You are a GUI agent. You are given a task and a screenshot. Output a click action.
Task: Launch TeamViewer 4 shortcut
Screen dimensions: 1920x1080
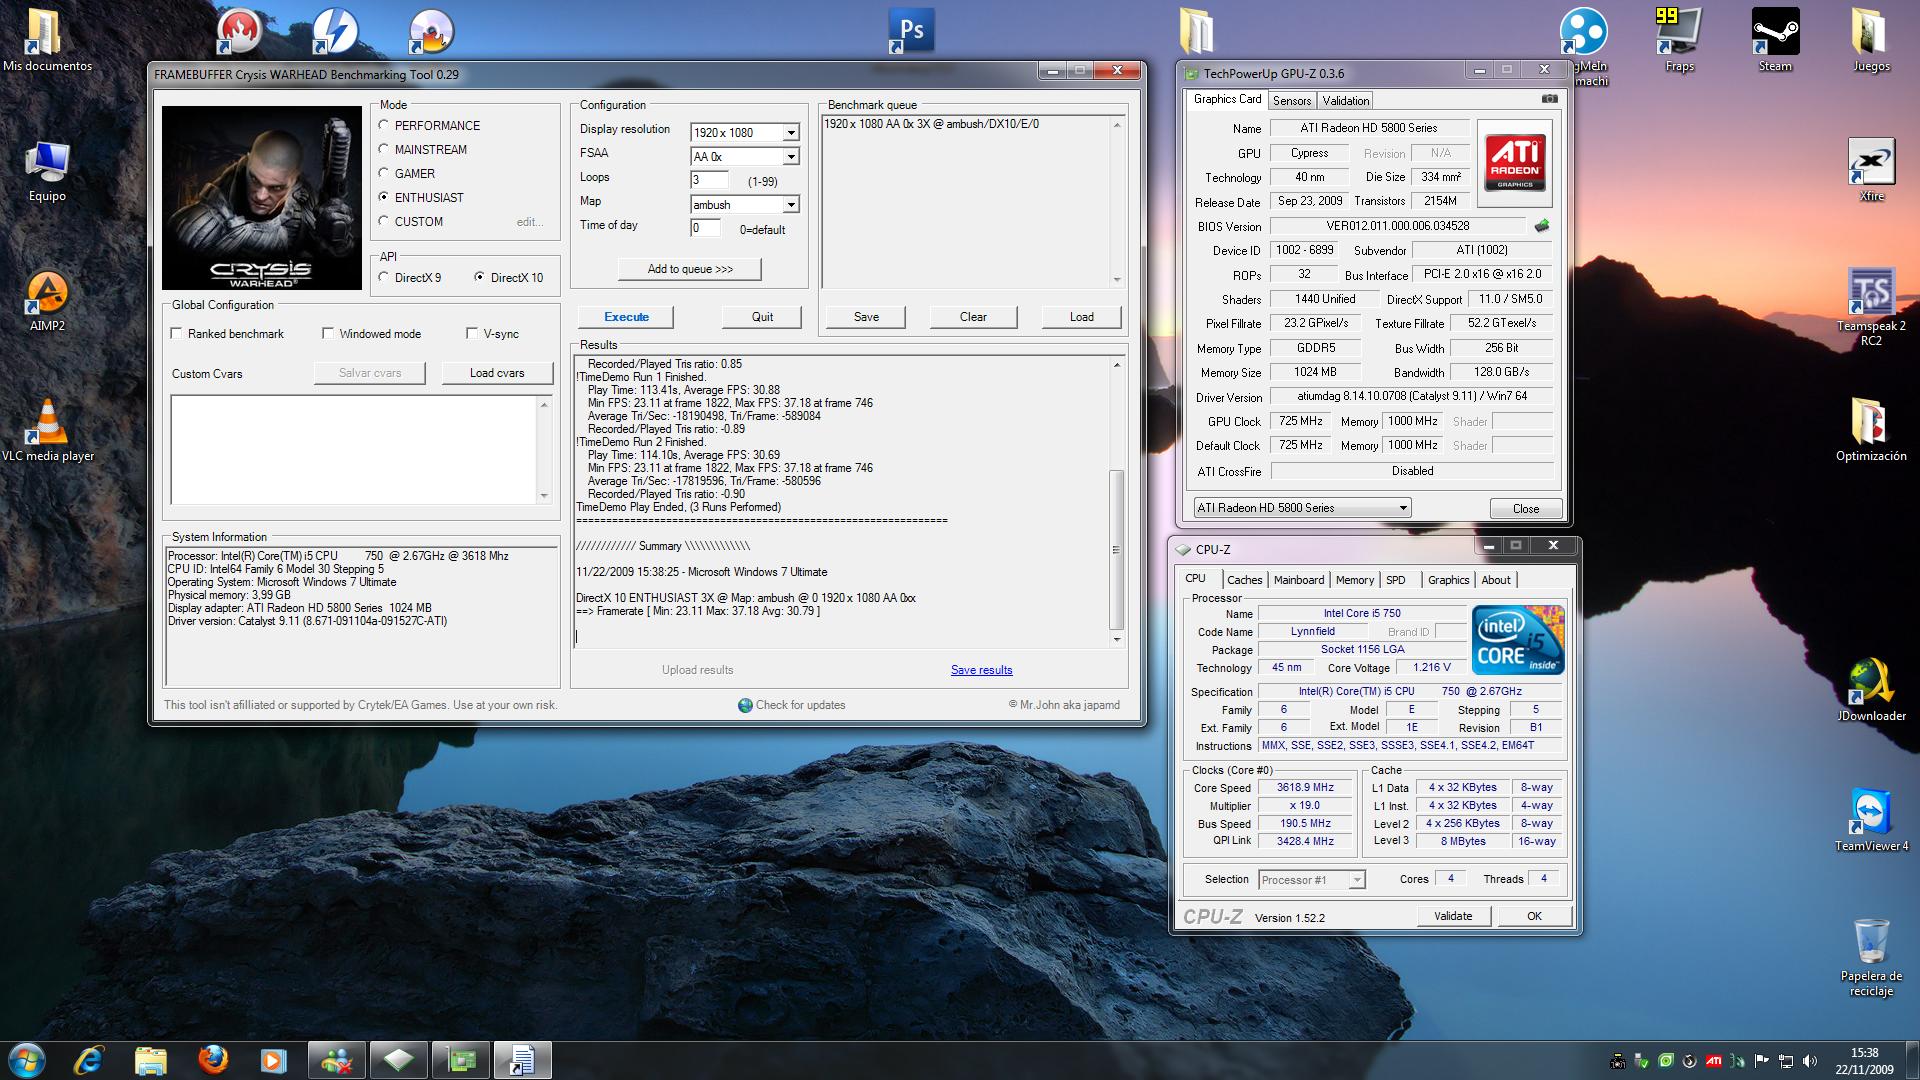[x=1871, y=821]
